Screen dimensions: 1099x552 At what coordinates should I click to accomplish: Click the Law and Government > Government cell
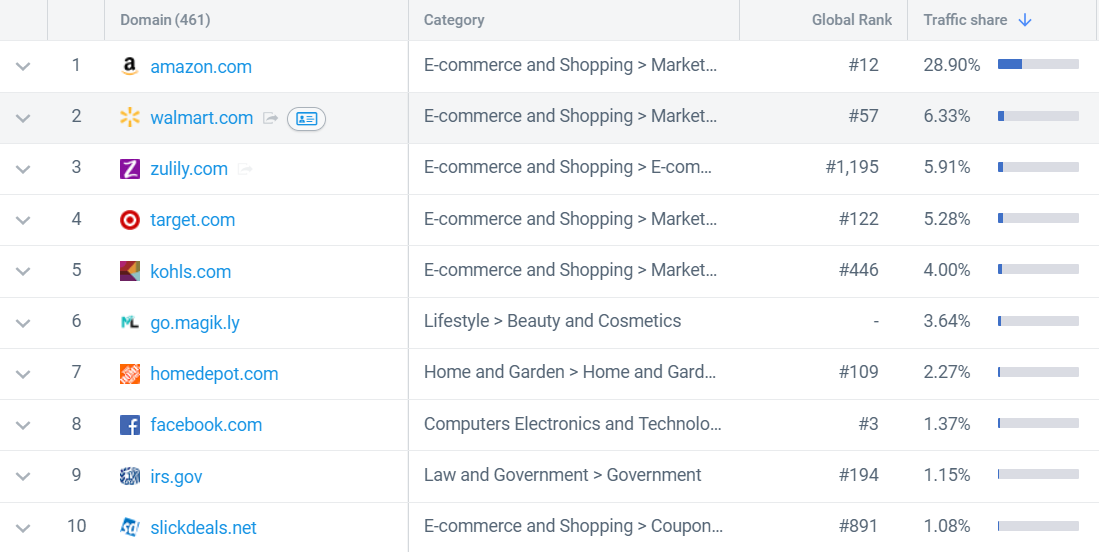coord(563,475)
